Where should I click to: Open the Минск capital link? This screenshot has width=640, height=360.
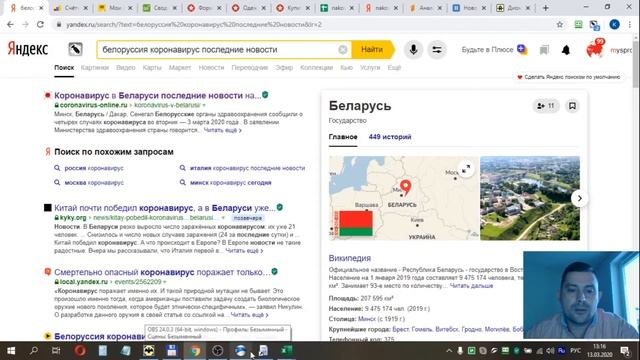[x=367, y=319]
